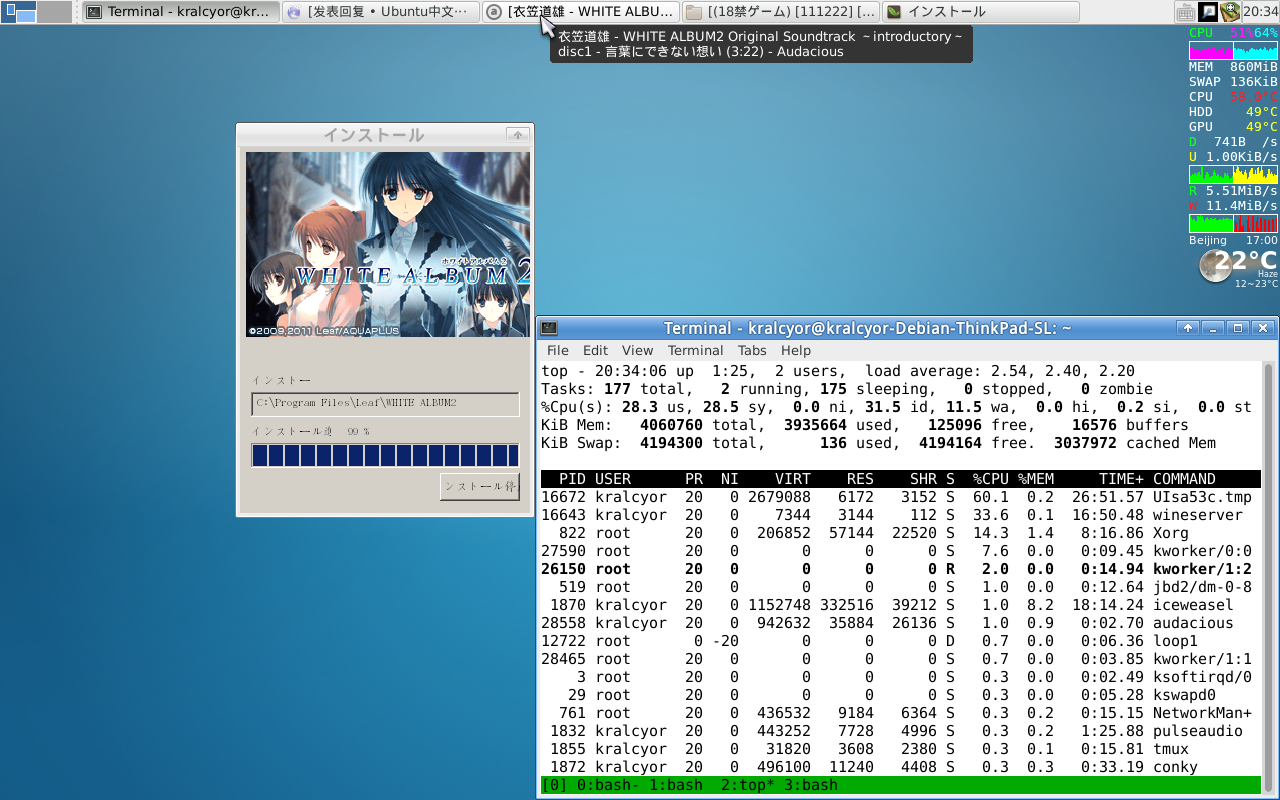Open the Tabs menu in Terminal
Screen dimensions: 1280x800
752,350
